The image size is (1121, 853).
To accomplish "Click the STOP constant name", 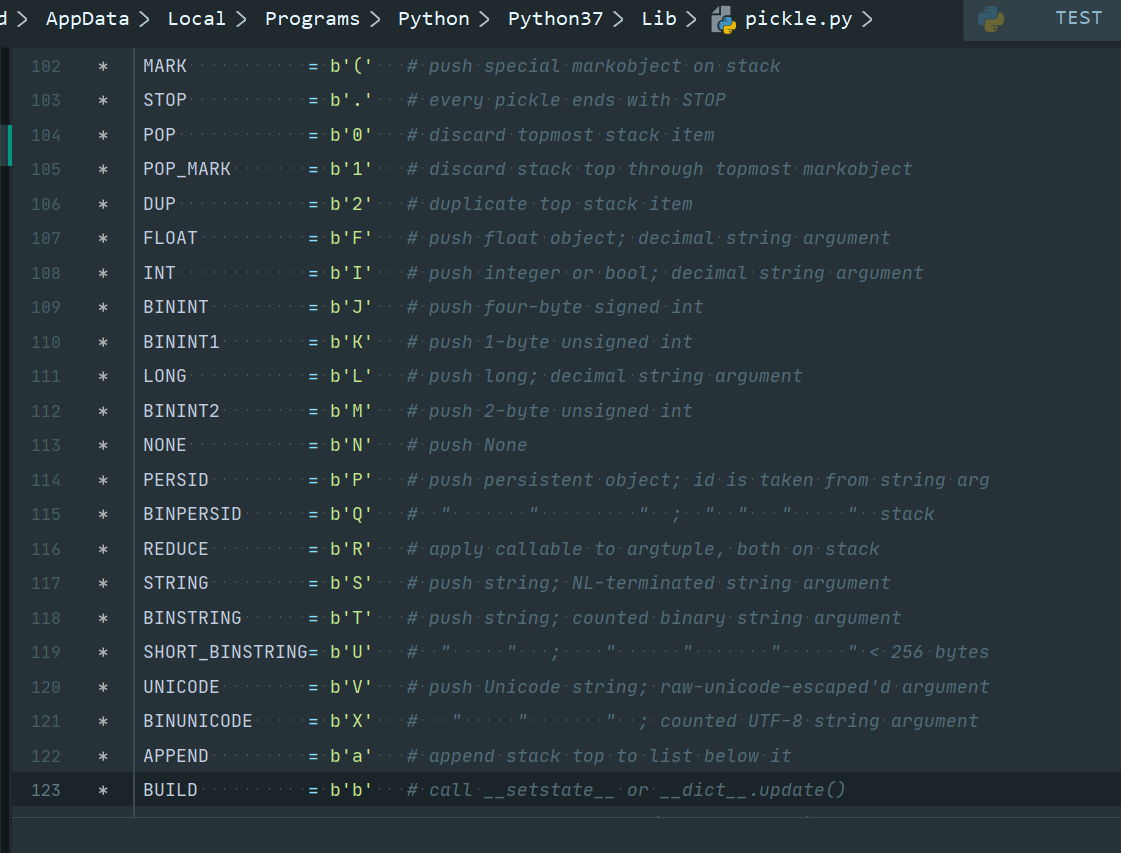I will point(164,100).
